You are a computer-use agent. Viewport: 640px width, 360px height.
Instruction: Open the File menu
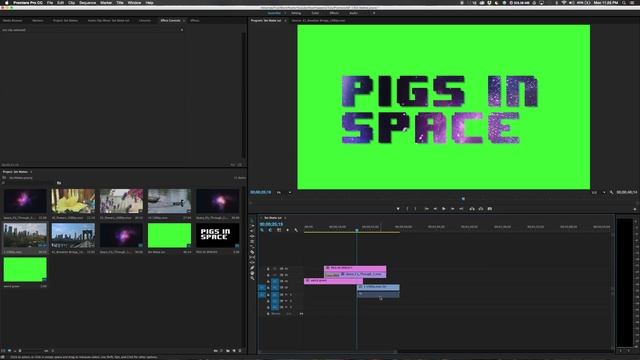point(50,2)
